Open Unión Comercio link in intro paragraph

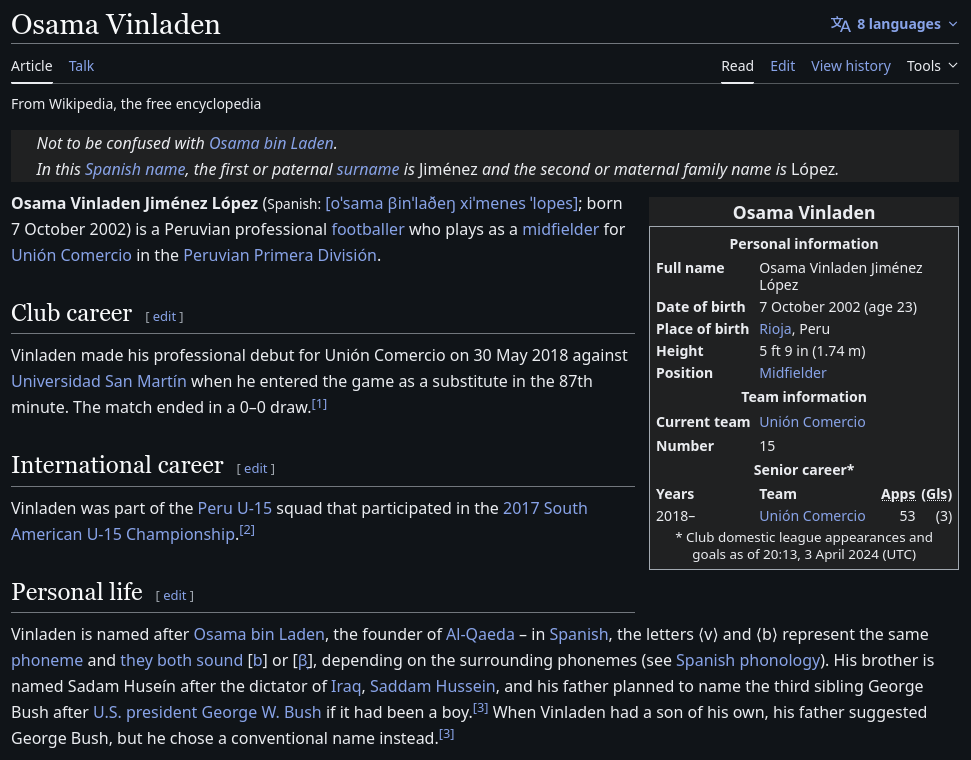click(71, 255)
